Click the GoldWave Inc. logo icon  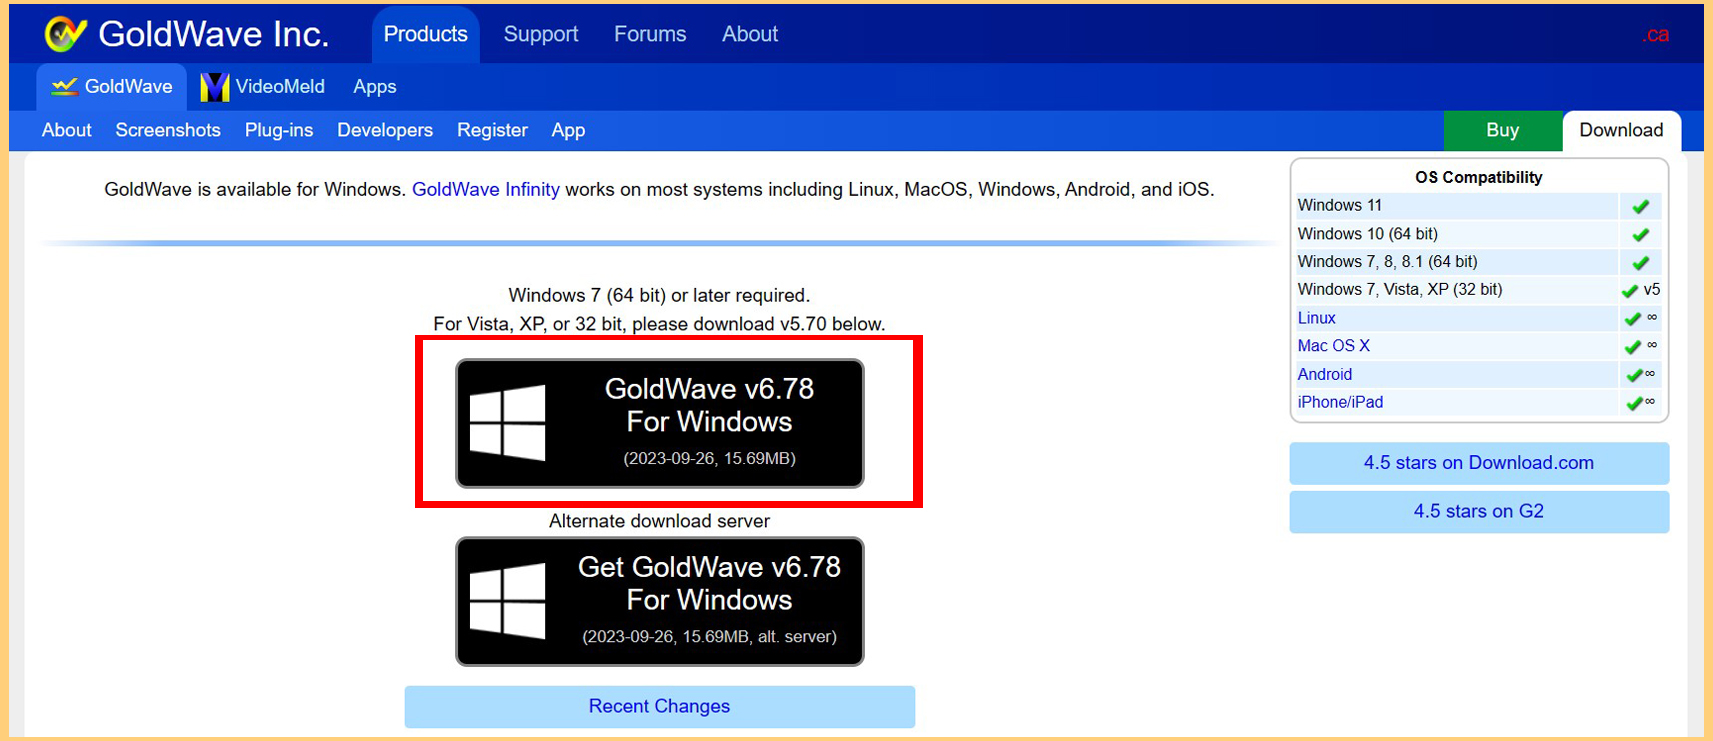click(x=66, y=34)
